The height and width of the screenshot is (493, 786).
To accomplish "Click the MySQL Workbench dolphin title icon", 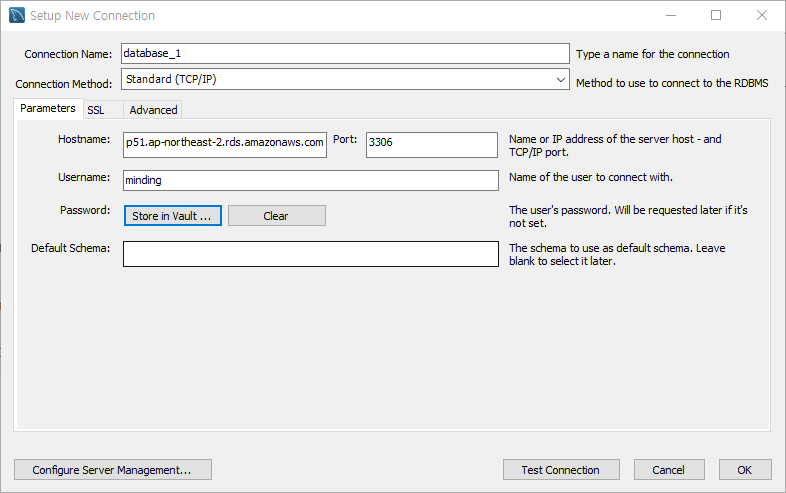I will click(x=17, y=15).
